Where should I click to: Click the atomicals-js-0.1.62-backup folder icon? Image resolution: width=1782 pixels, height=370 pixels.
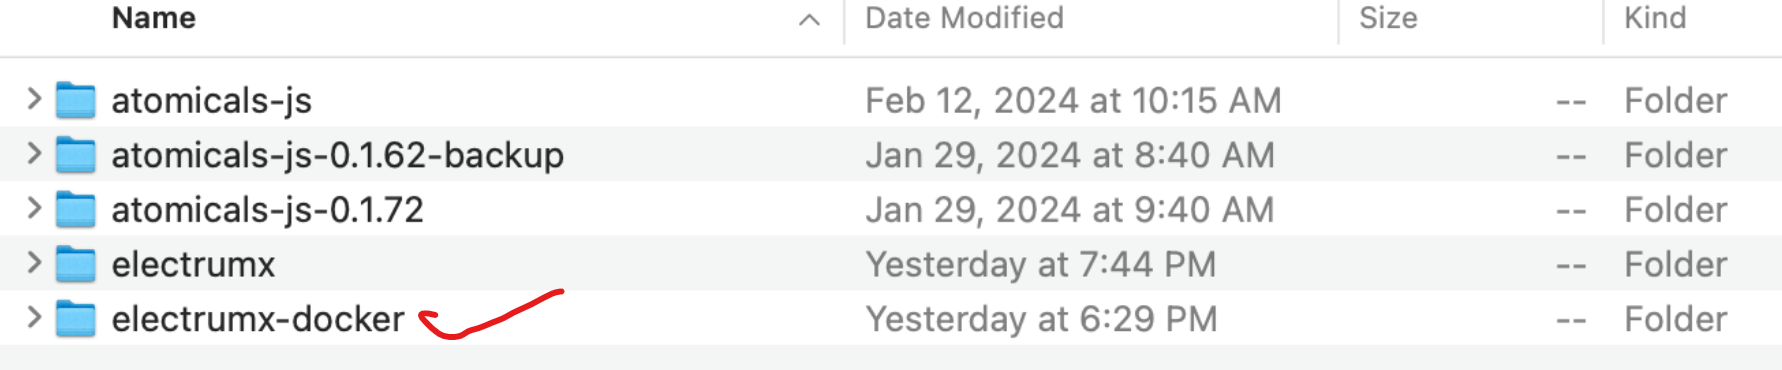tap(76, 155)
